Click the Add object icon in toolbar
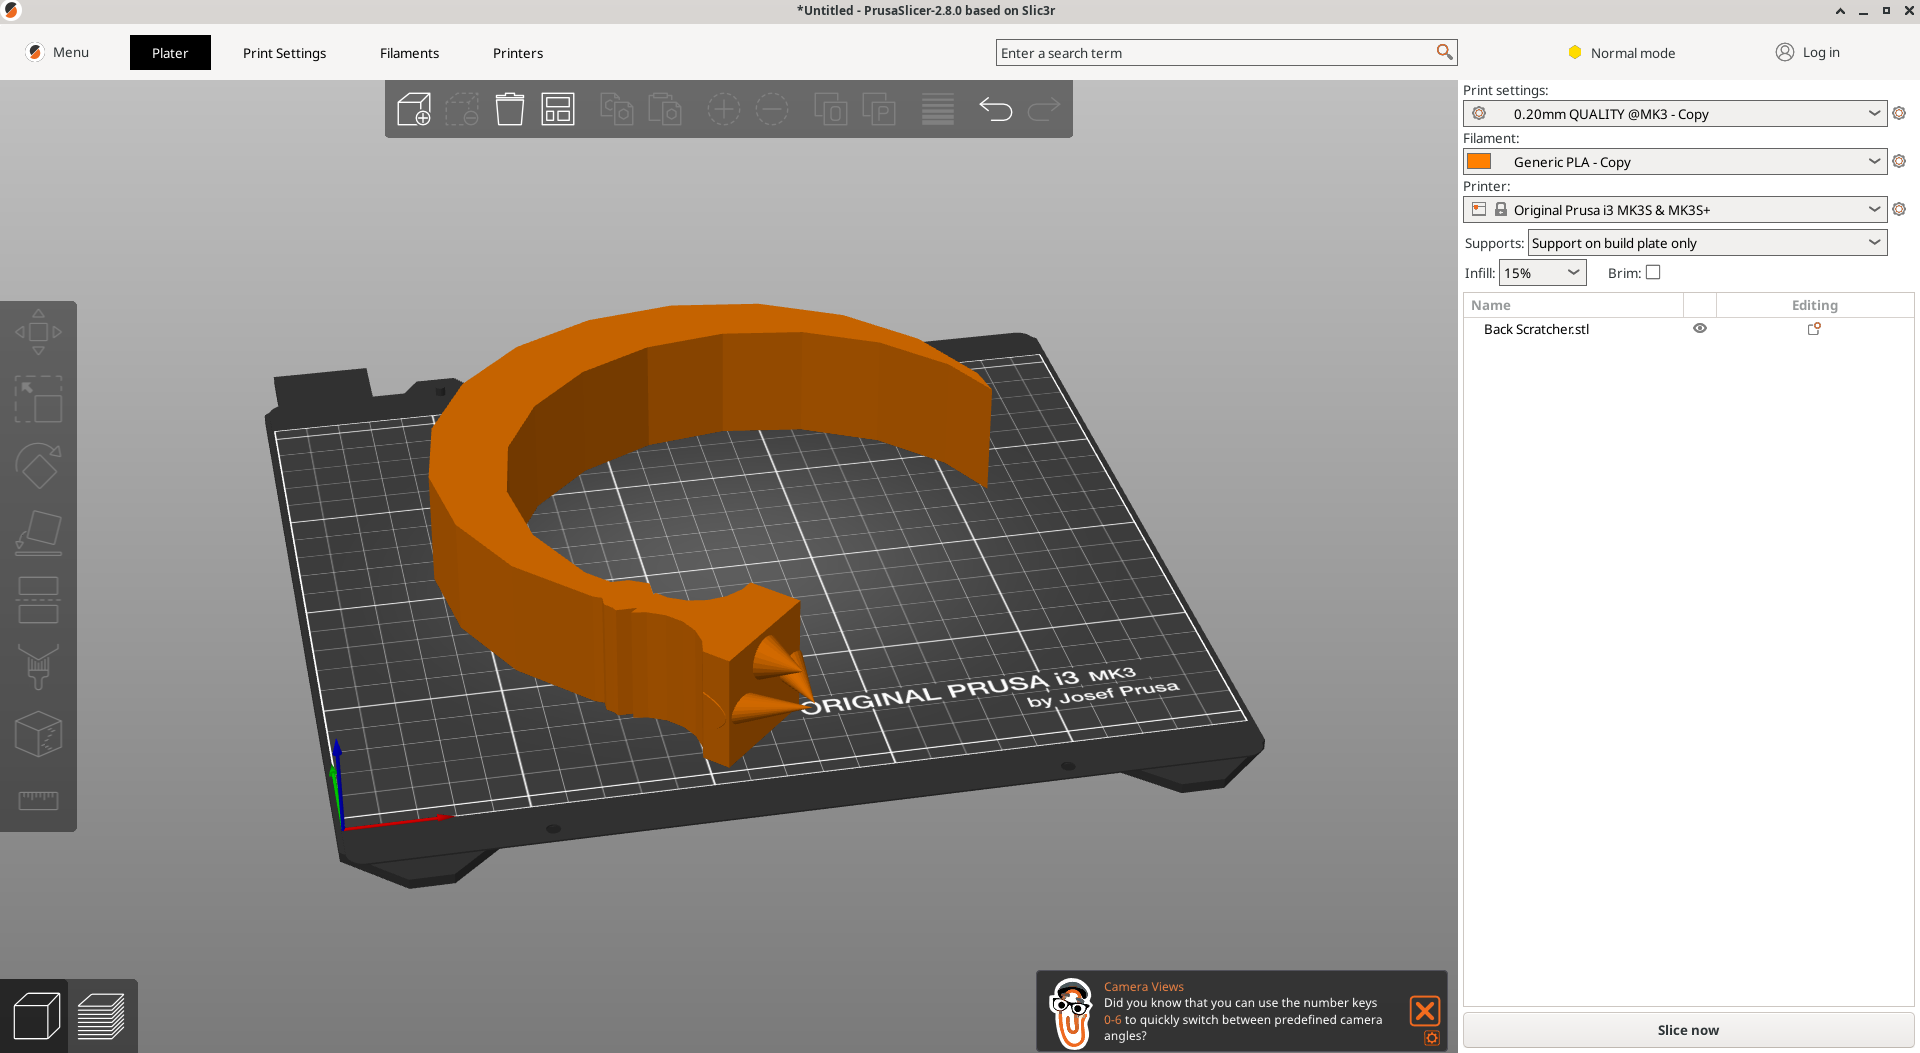 [x=414, y=109]
